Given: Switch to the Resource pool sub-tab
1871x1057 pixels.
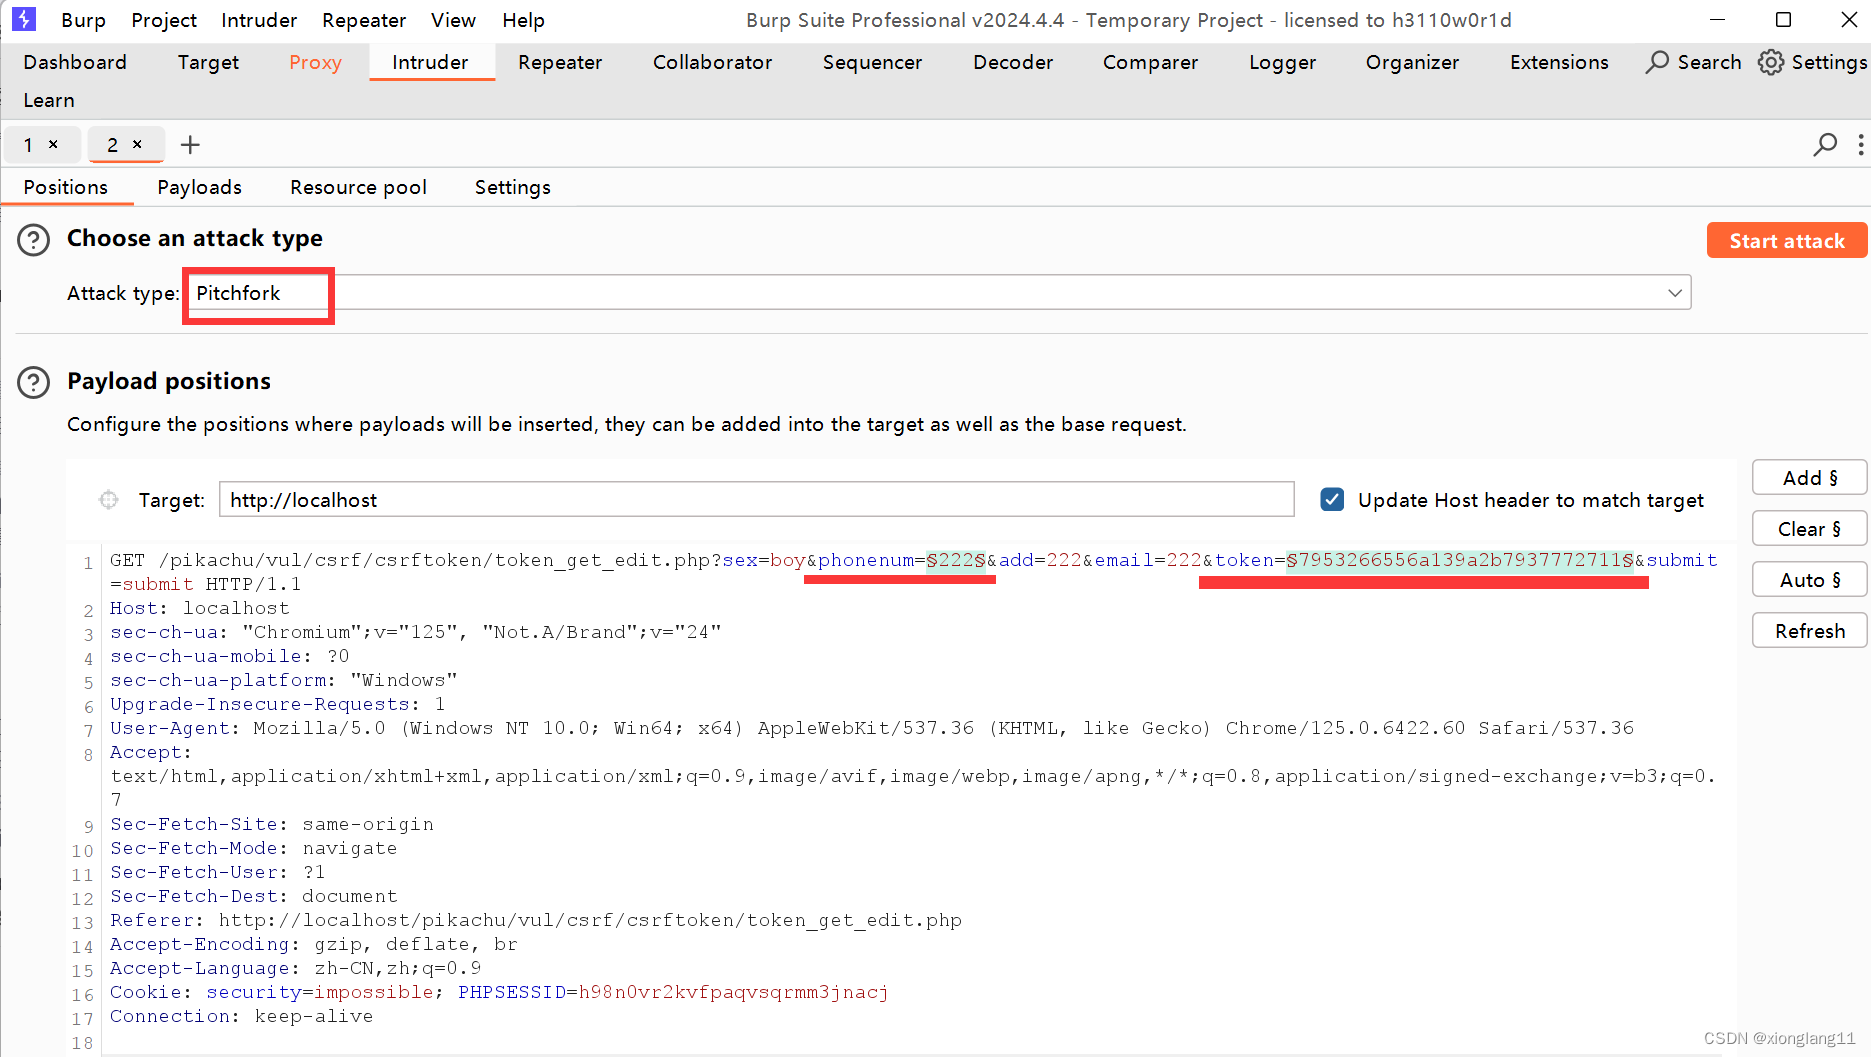Looking at the screenshot, I should coord(358,187).
